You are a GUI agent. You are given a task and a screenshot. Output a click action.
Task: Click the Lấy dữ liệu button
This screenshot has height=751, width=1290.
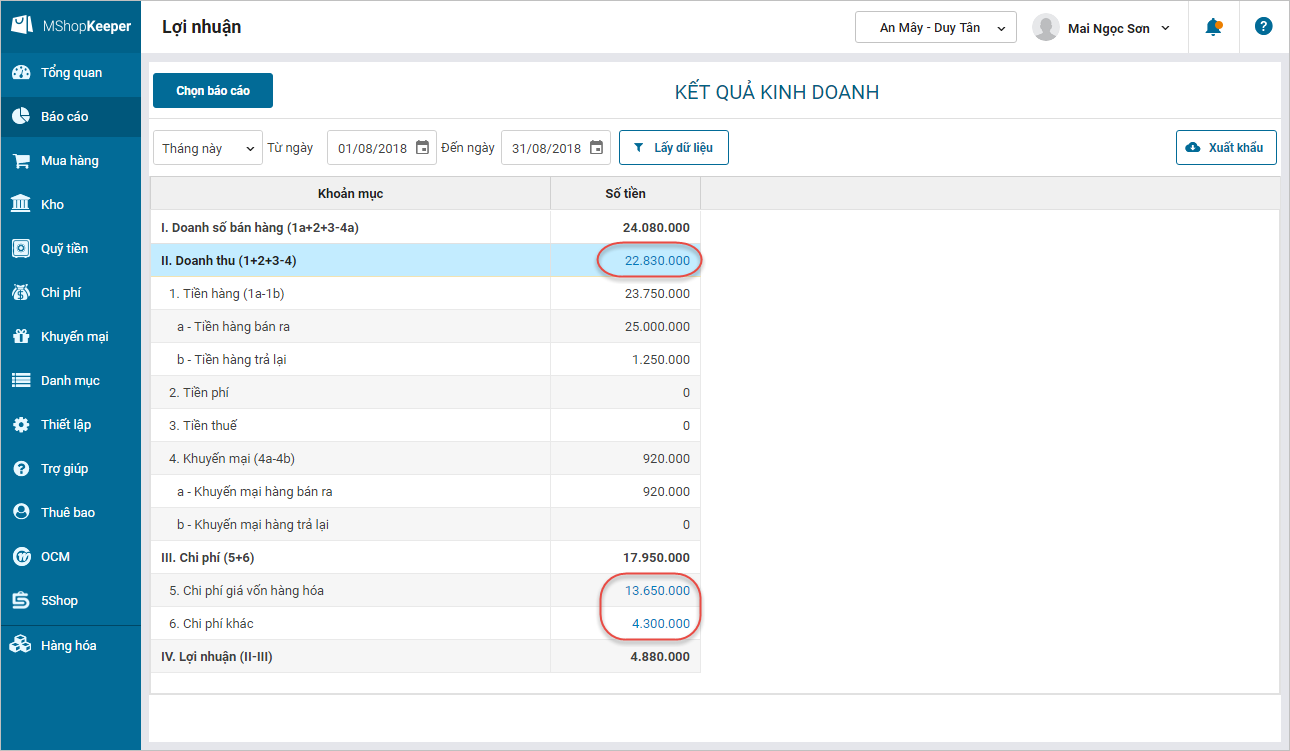(674, 148)
